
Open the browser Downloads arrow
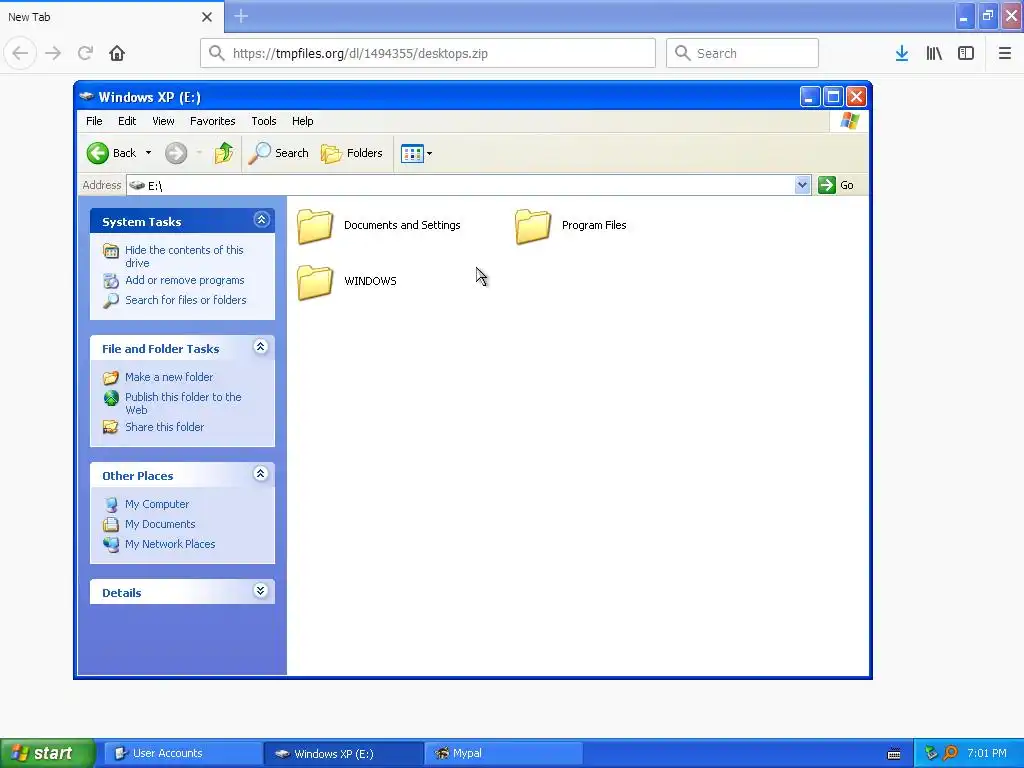coord(902,53)
